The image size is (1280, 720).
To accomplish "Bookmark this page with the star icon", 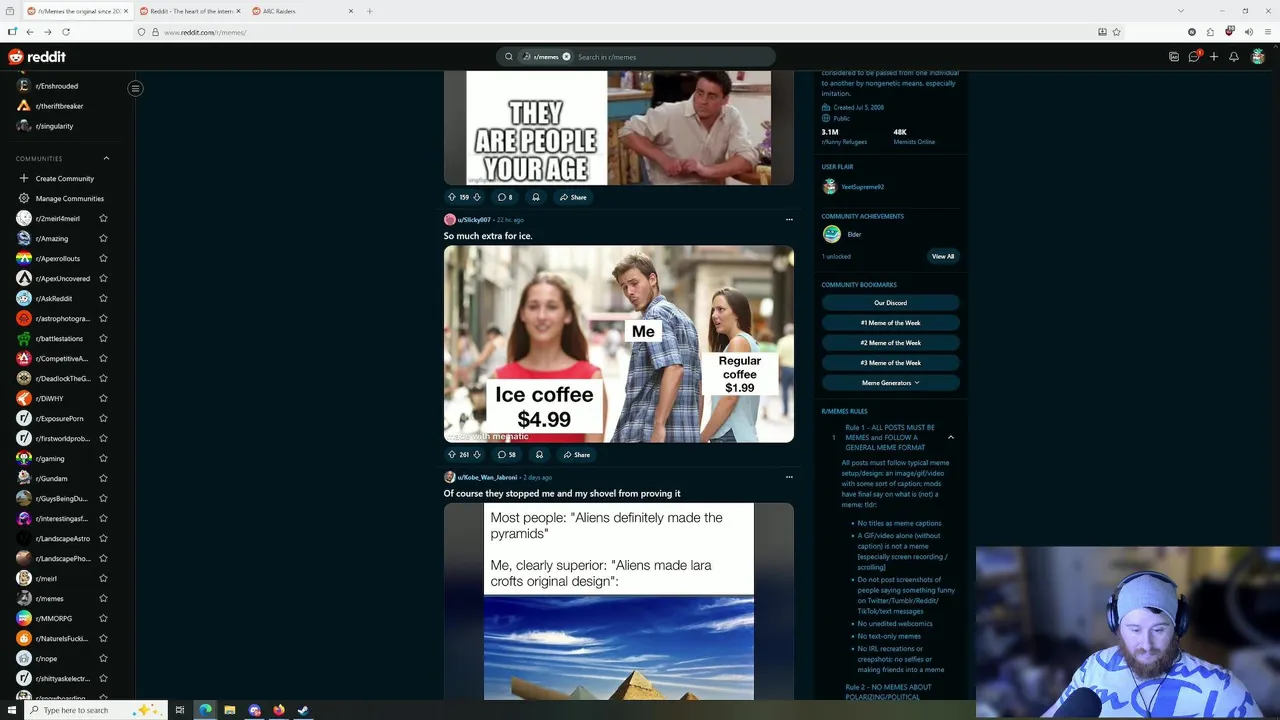I will [x=1116, y=32].
